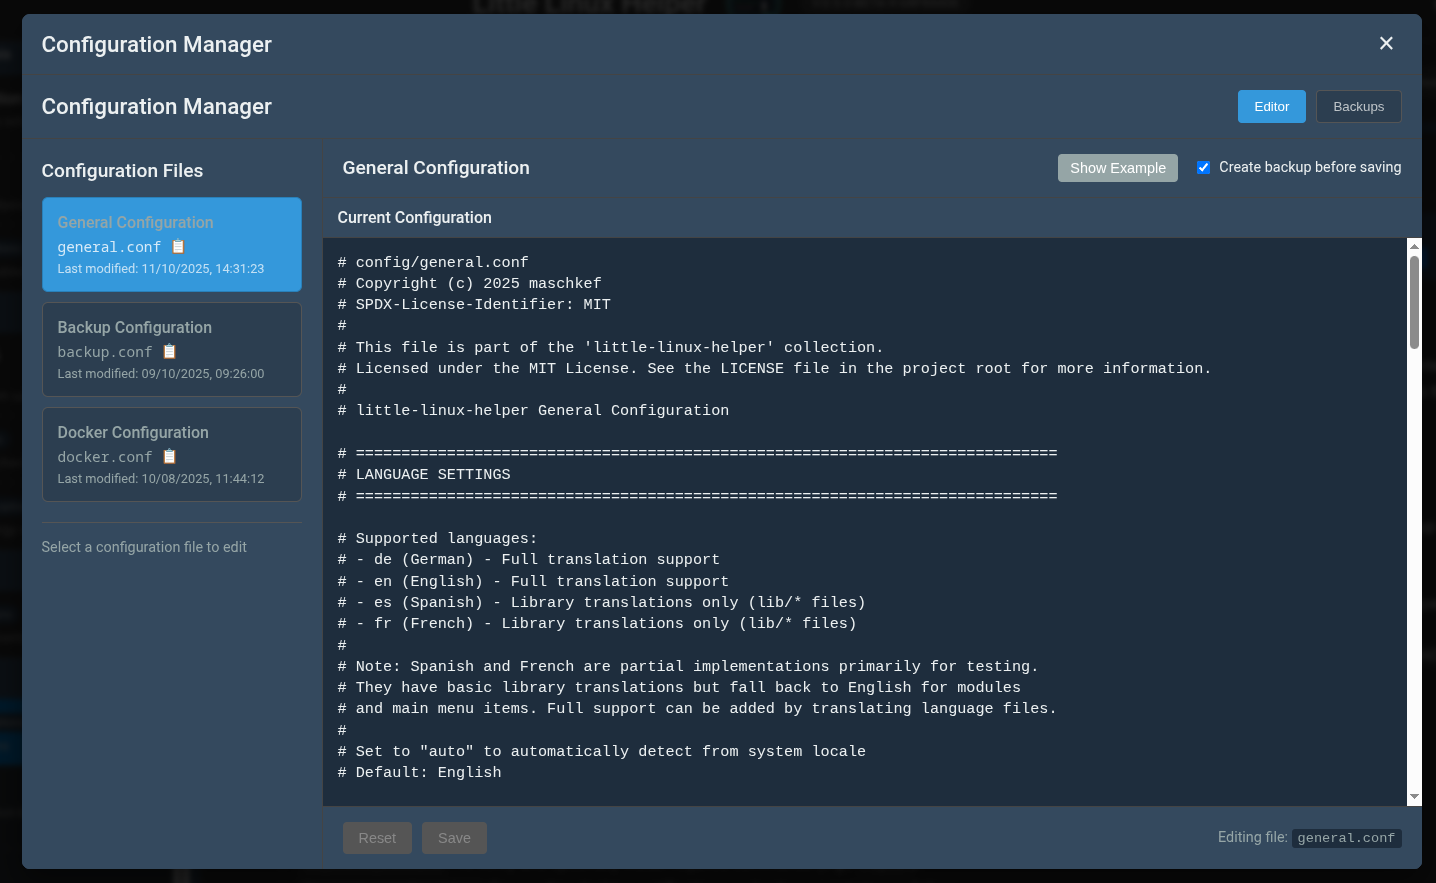The height and width of the screenshot is (883, 1436).
Task: Click the Show Example button
Action: pyautogui.click(x=1118, y=168)
